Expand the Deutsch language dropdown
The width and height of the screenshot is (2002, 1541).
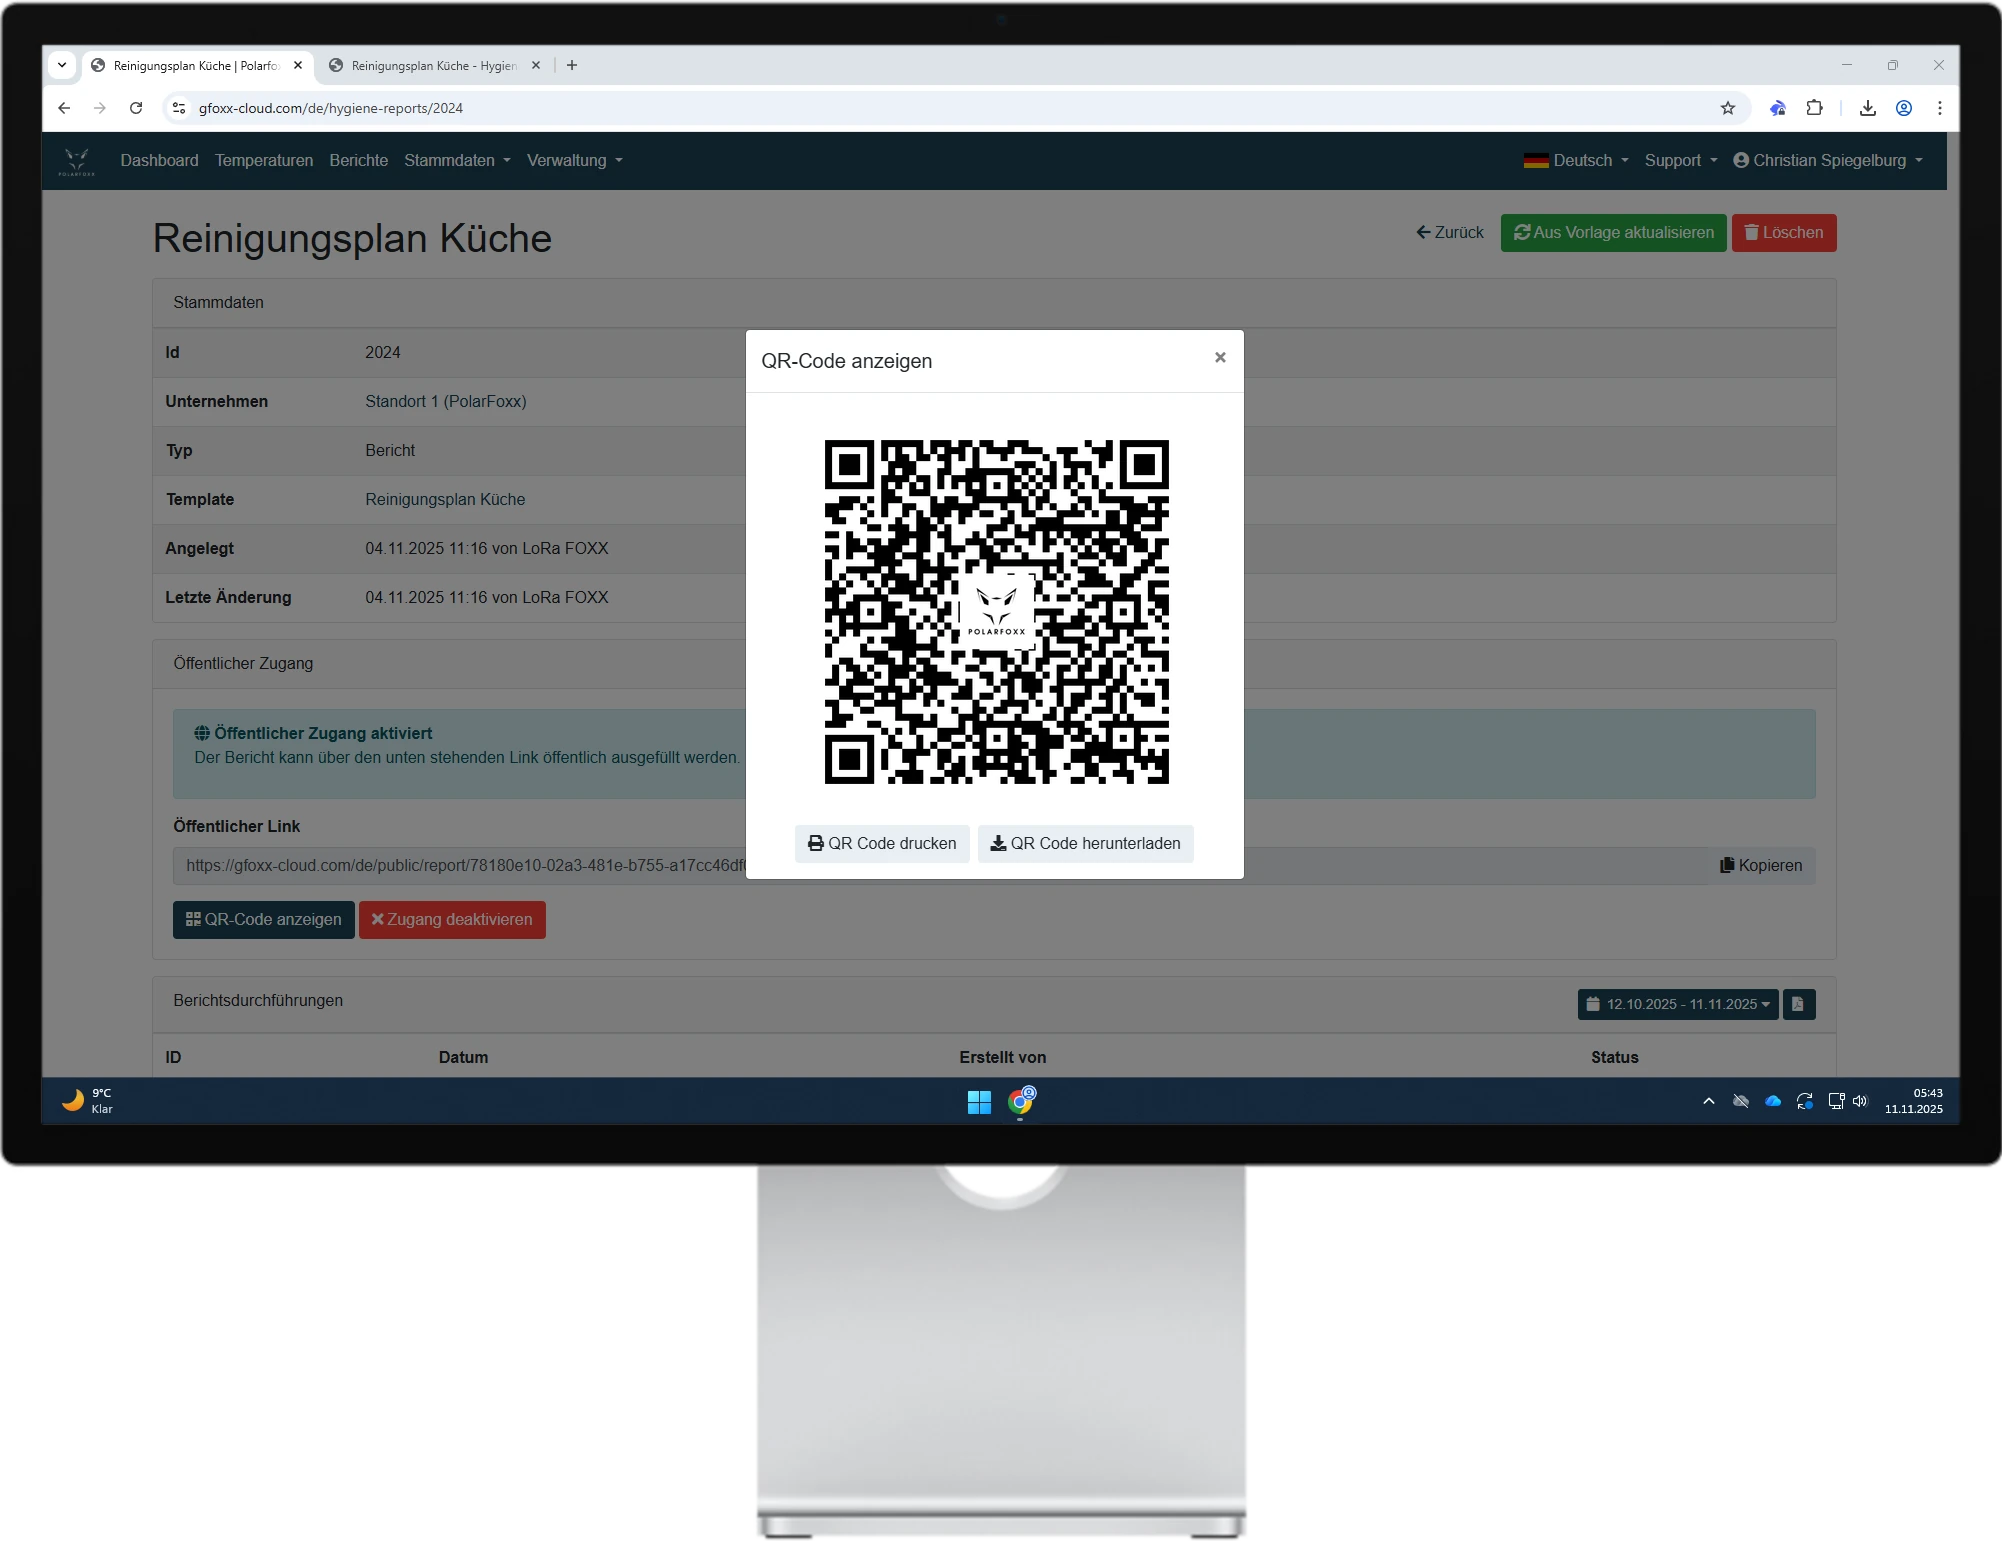click(x=1576, y=160)
